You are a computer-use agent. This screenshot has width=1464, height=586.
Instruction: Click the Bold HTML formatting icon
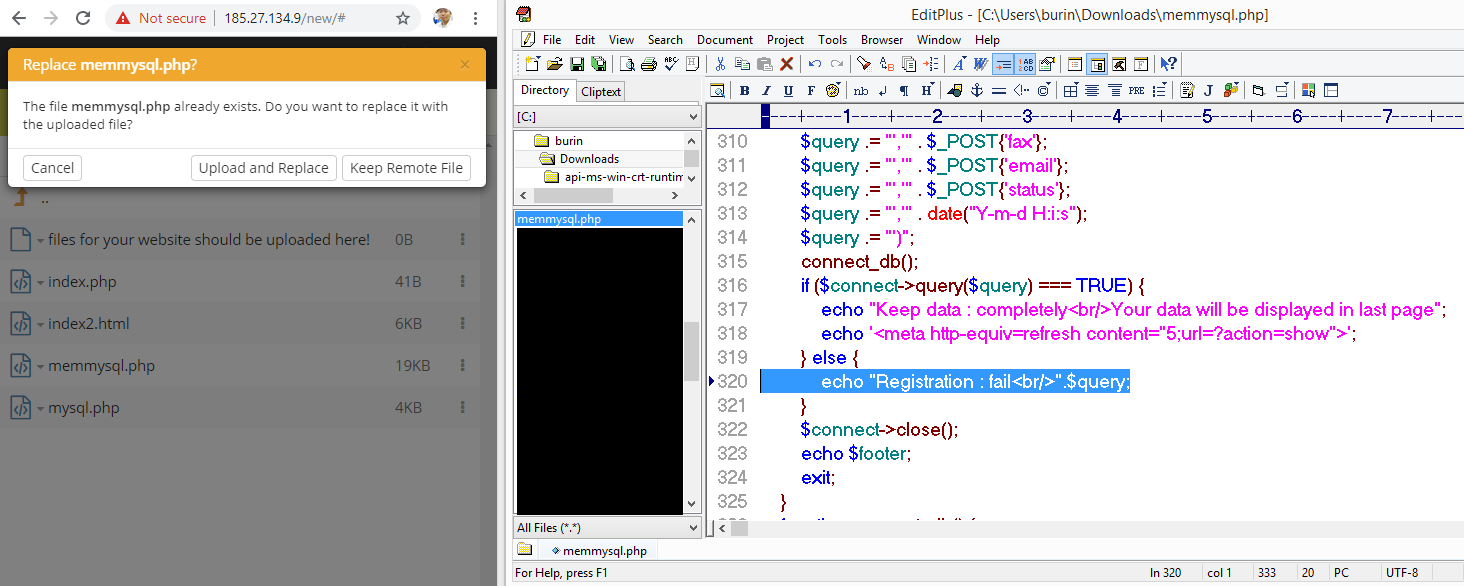point(744,91)
